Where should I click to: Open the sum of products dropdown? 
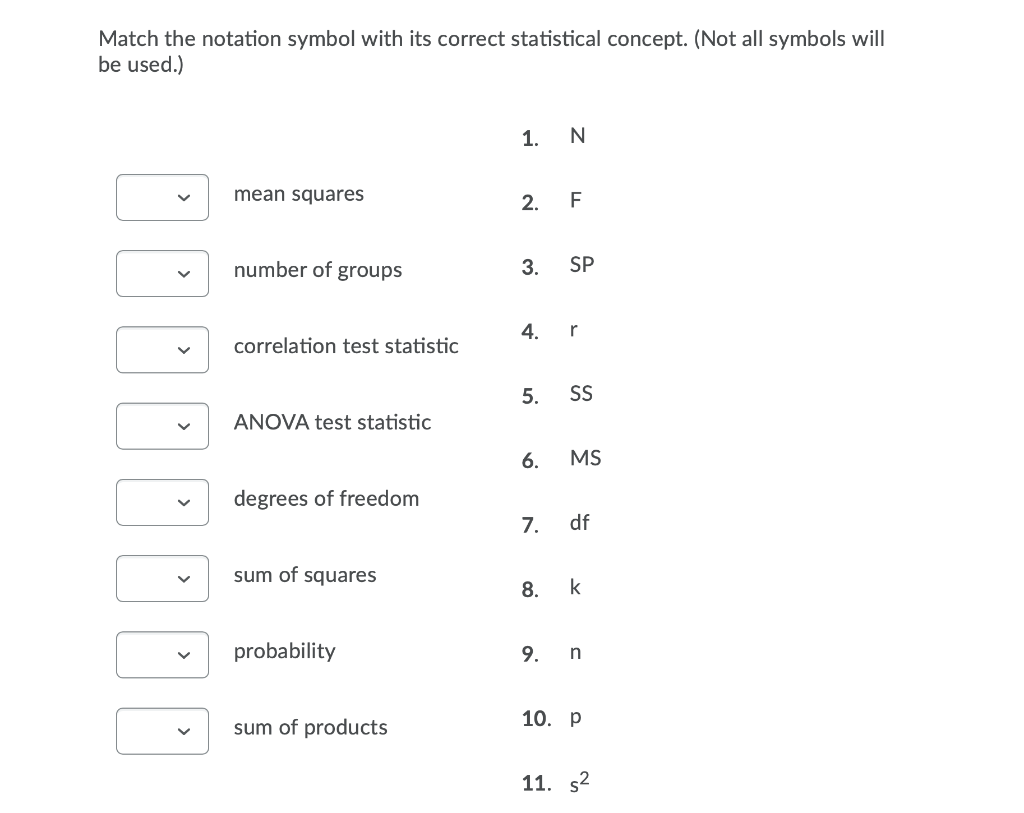coord(163,731)
